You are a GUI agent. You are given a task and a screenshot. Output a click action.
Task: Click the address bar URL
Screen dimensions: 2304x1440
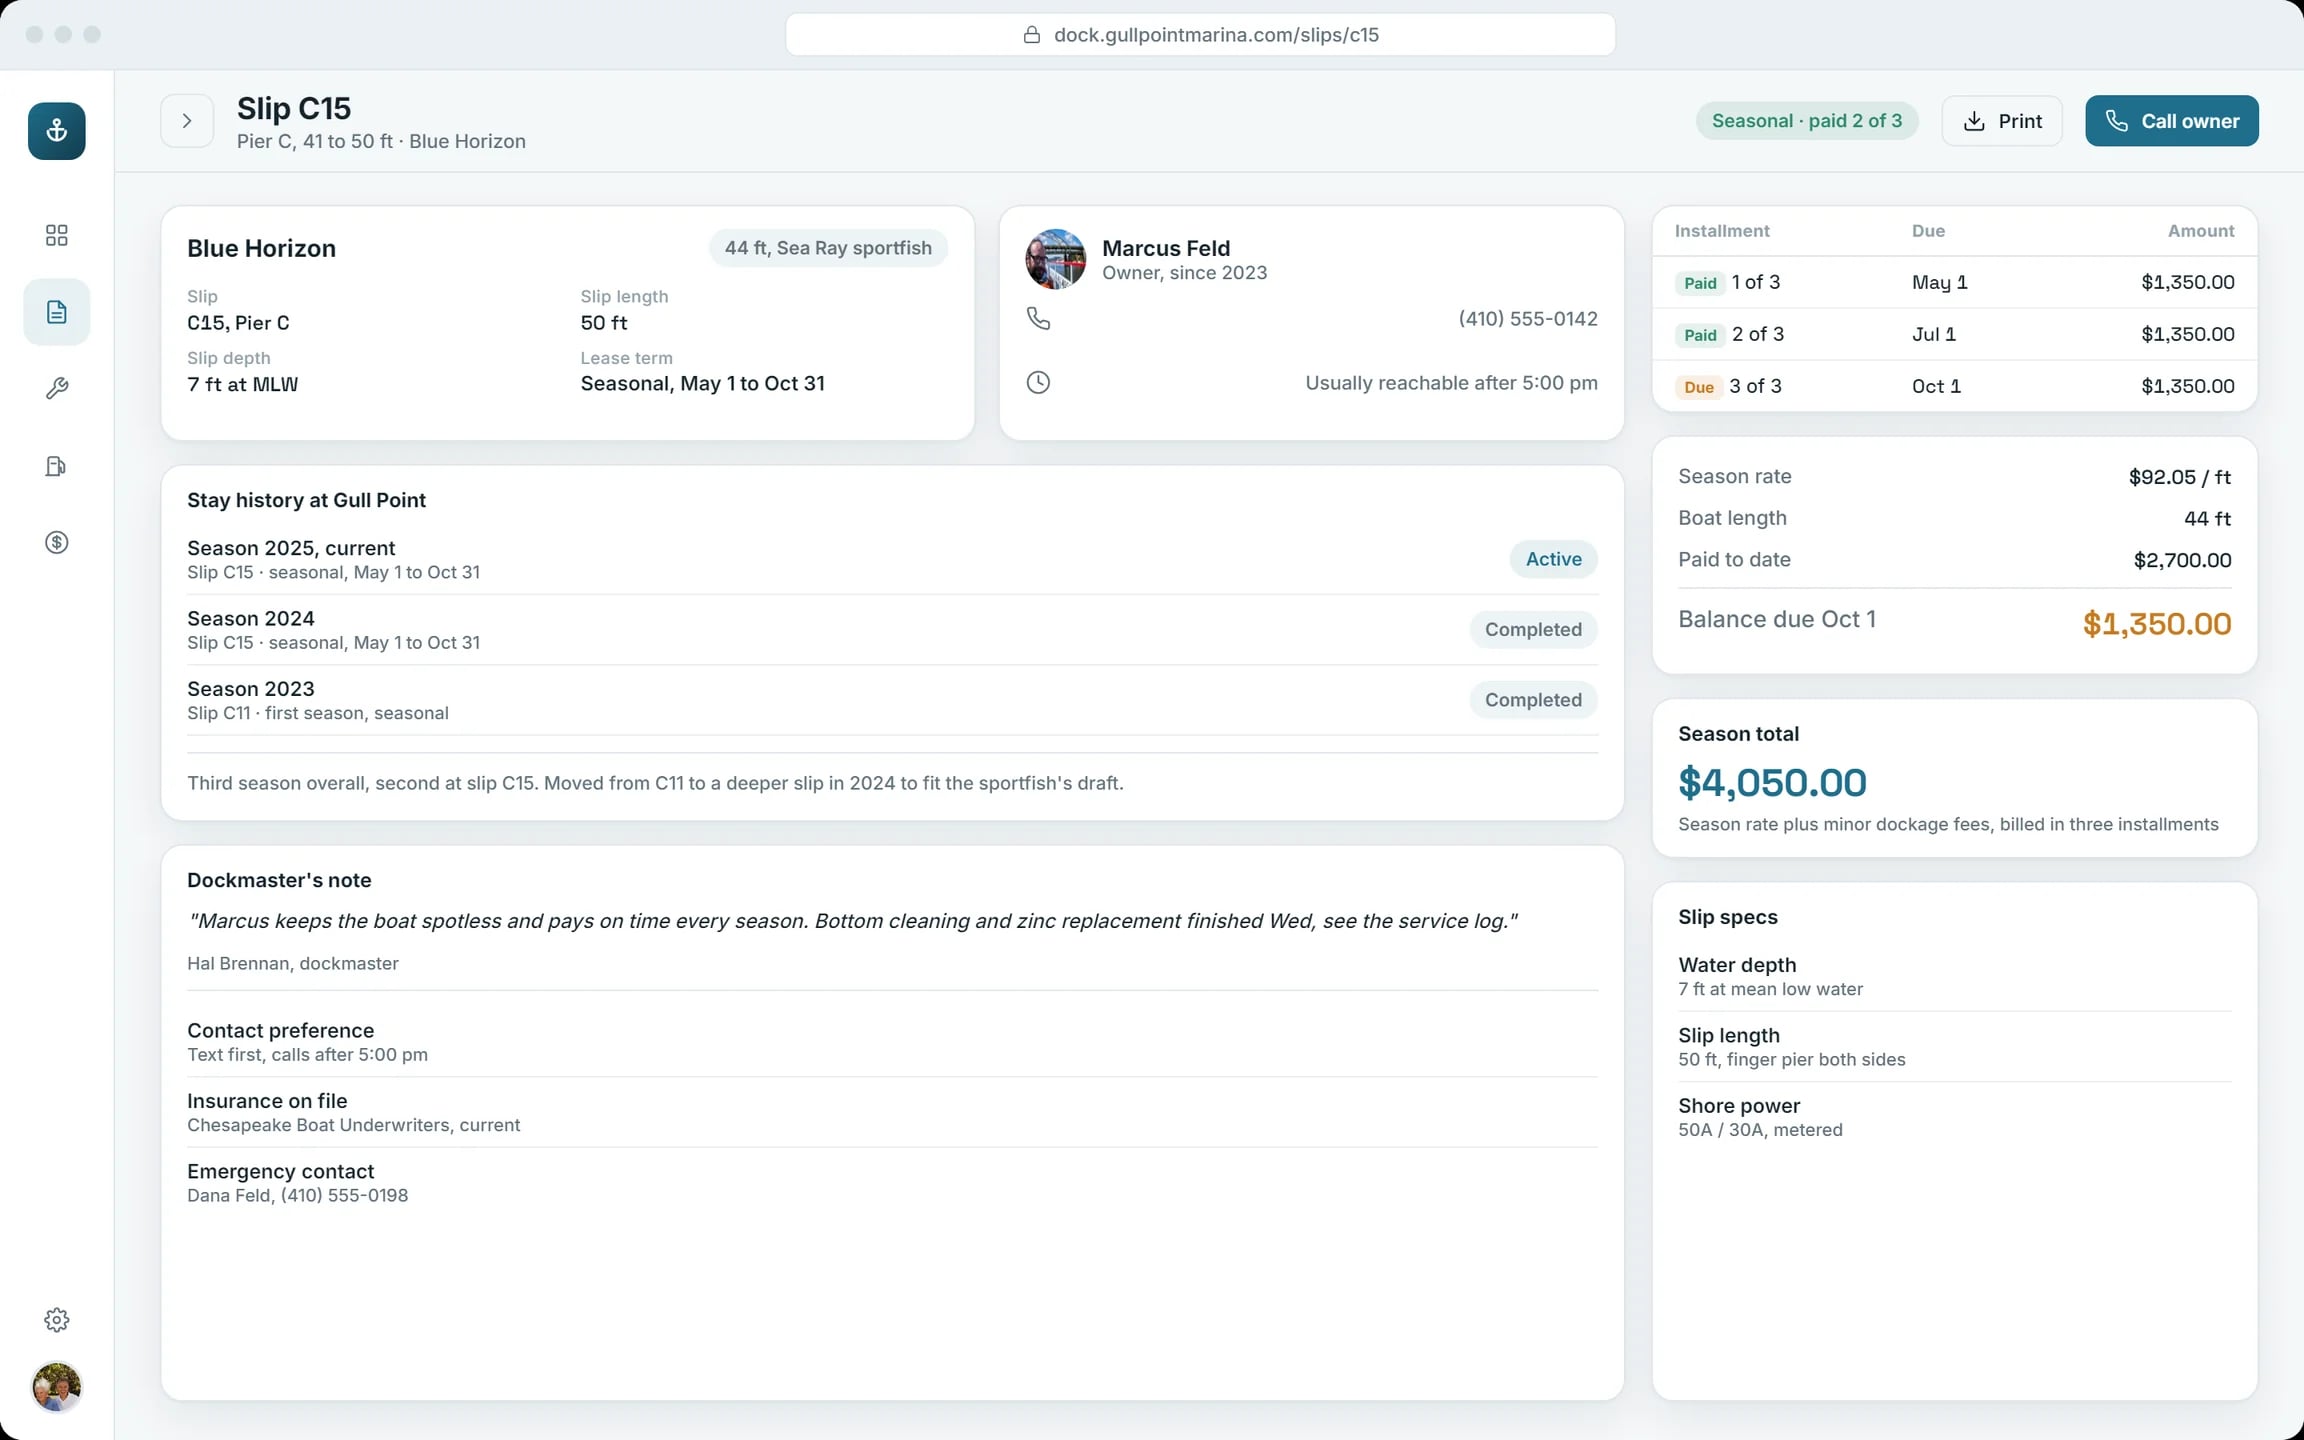[x=1216, y=35]
